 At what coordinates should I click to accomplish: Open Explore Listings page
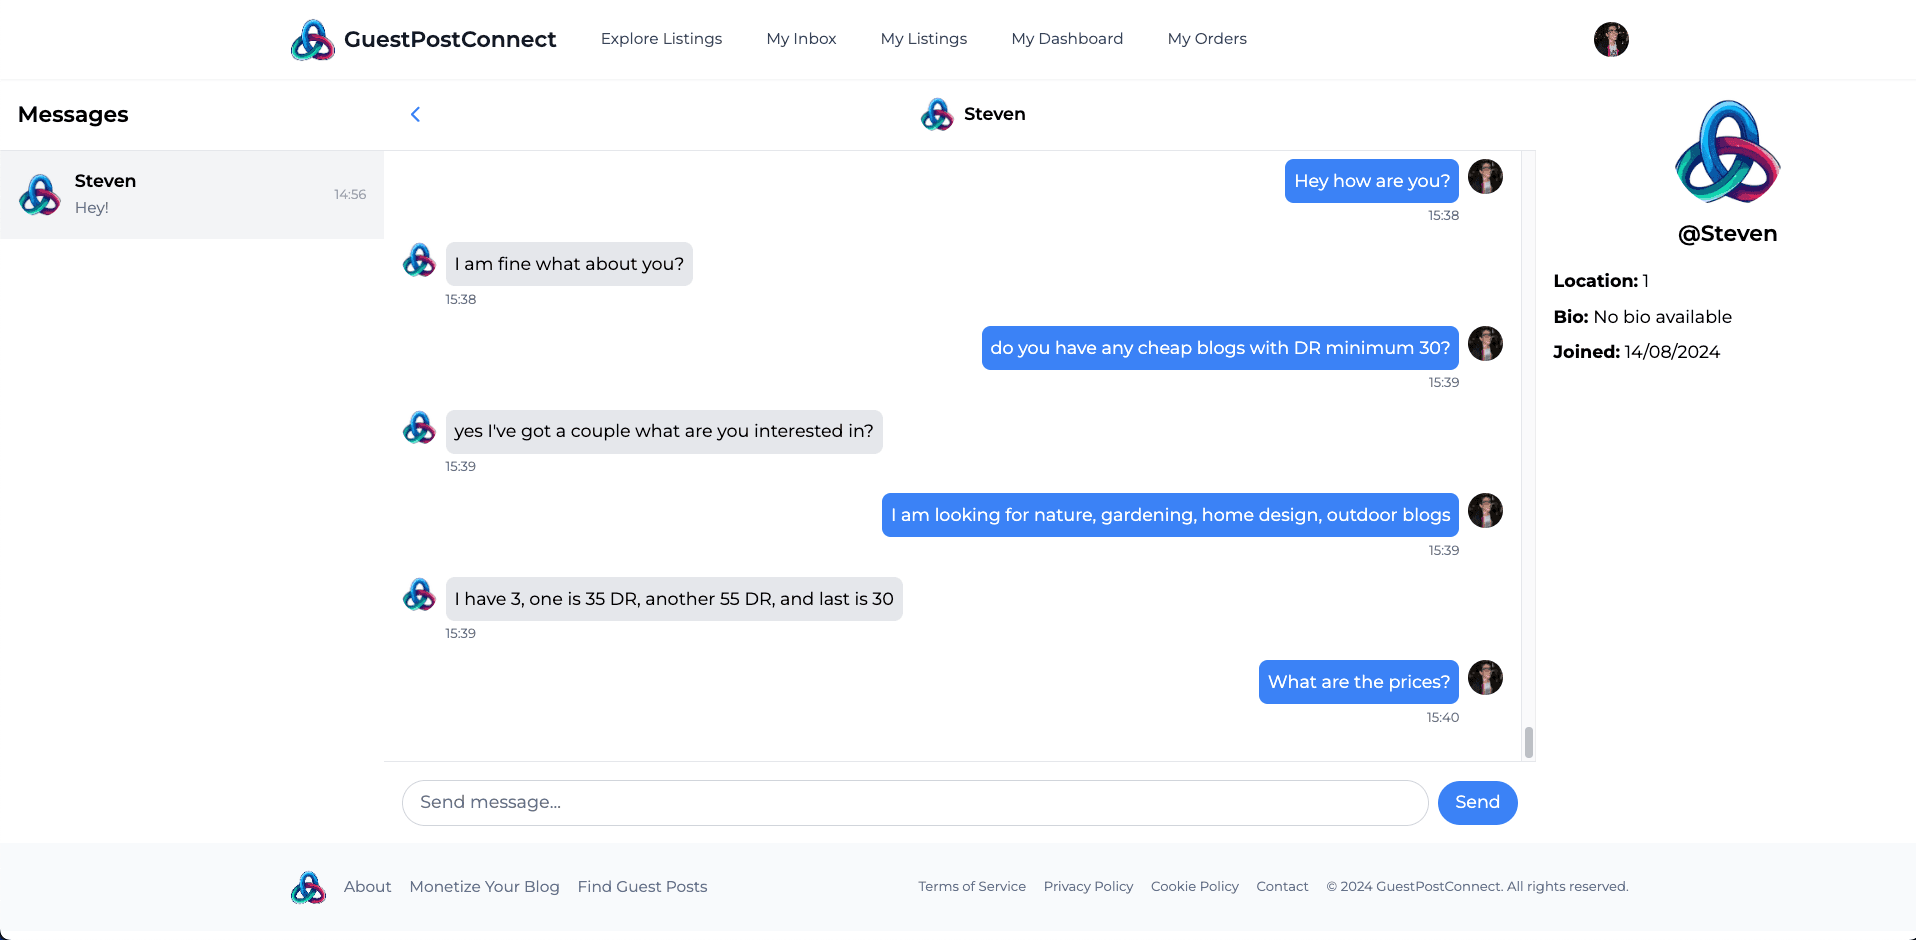click(661, 39)
